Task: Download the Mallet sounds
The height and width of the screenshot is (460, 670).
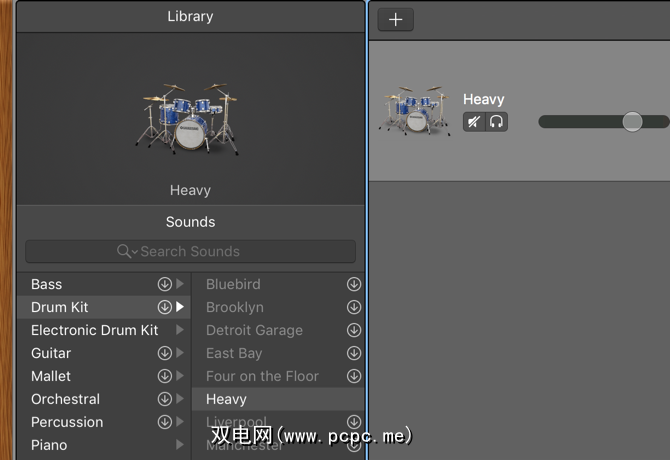Action: (164, 376)
